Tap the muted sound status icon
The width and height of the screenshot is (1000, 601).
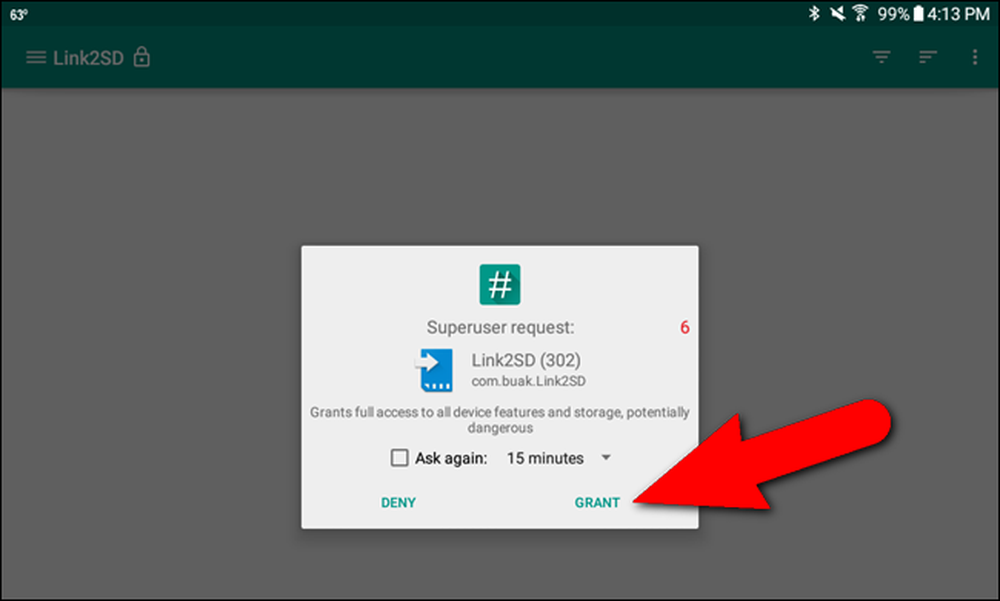pos(837,13)
